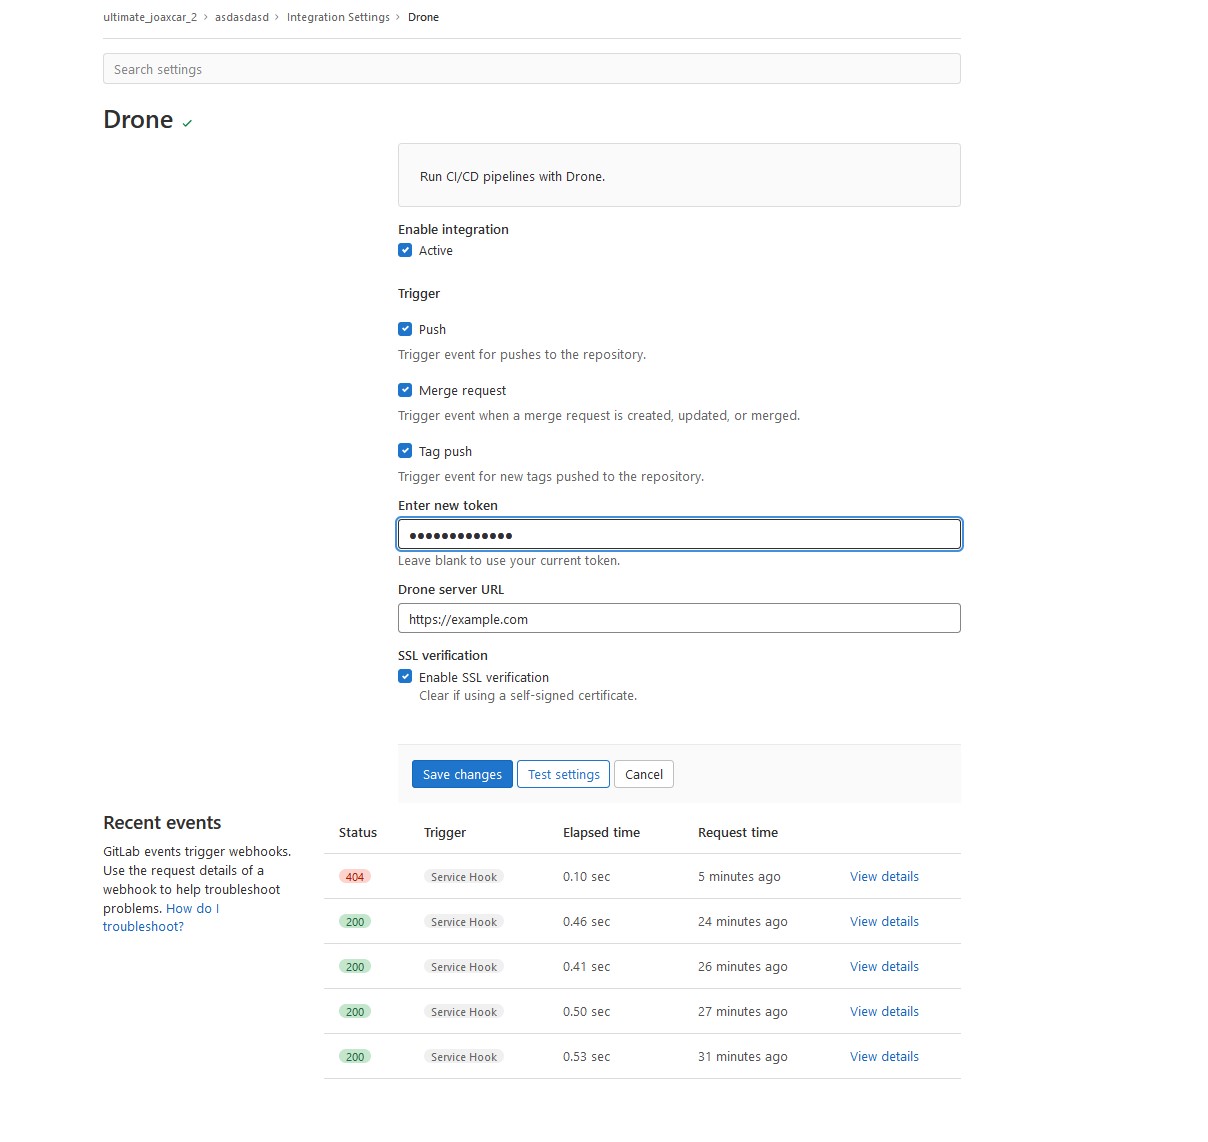The height and width of the screenshot is (1142, 1208).
Task: Click the Save changes button
Action: pos(462,774)
